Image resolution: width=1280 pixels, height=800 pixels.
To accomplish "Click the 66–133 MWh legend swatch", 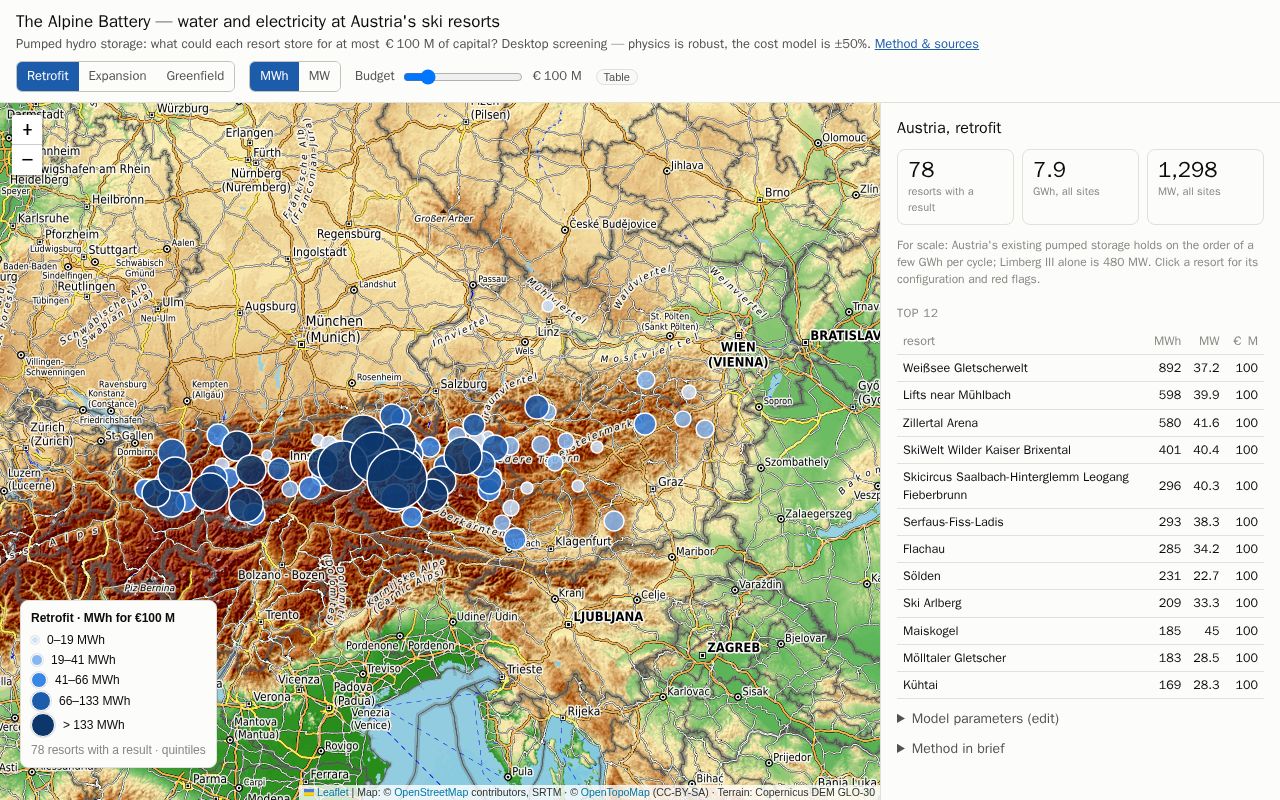I will [x=41, y=701].
